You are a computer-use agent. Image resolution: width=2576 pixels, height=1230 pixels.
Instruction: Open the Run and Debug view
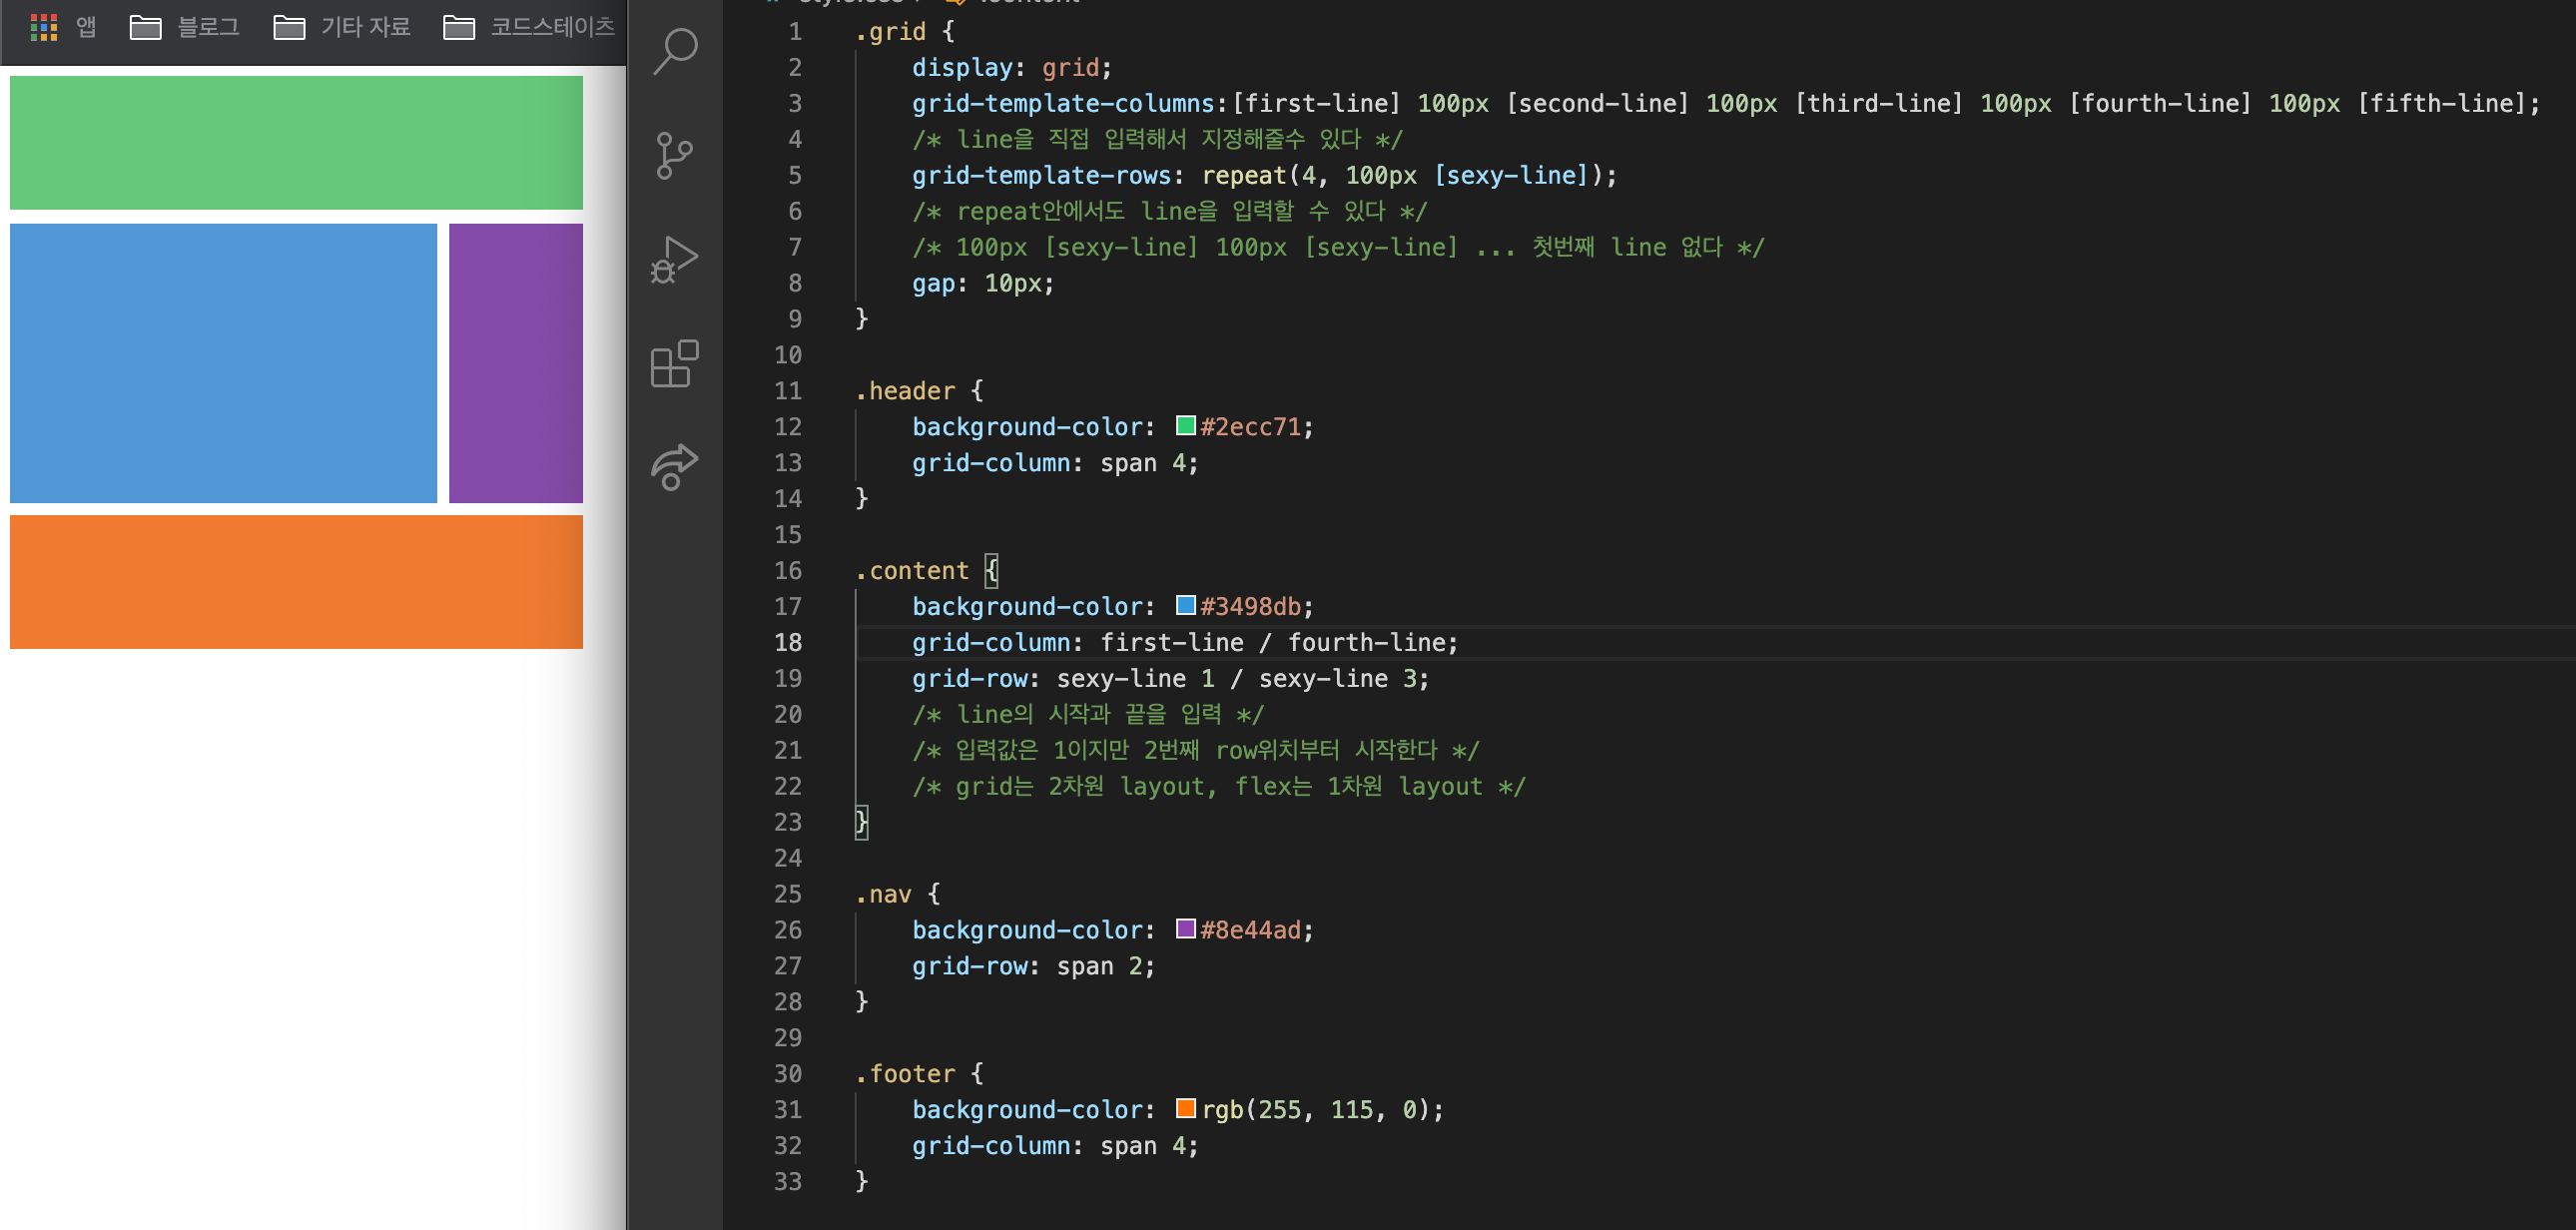pyautogui.click(x=675, y=260)
